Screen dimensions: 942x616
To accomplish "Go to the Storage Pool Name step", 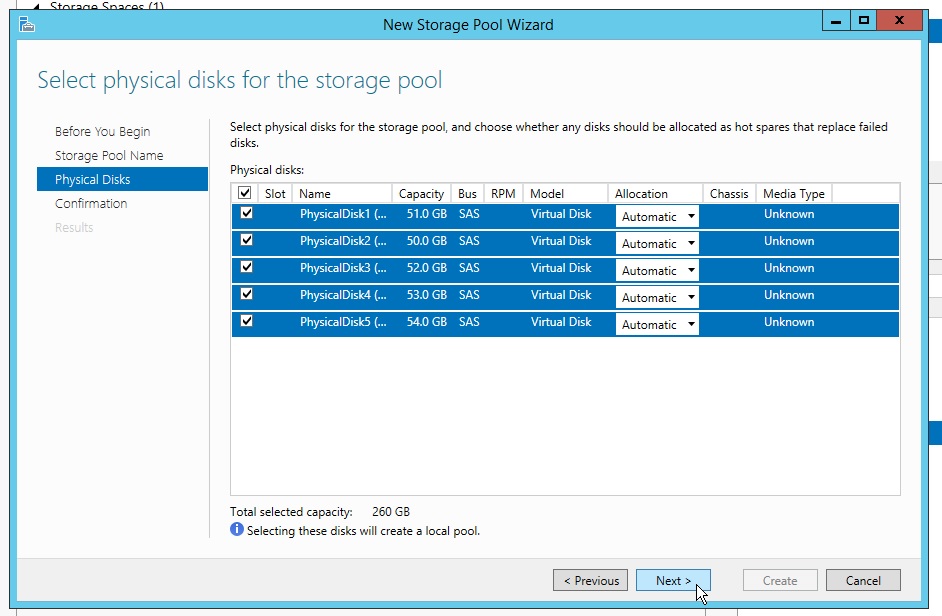I will [x=109, y=156].
